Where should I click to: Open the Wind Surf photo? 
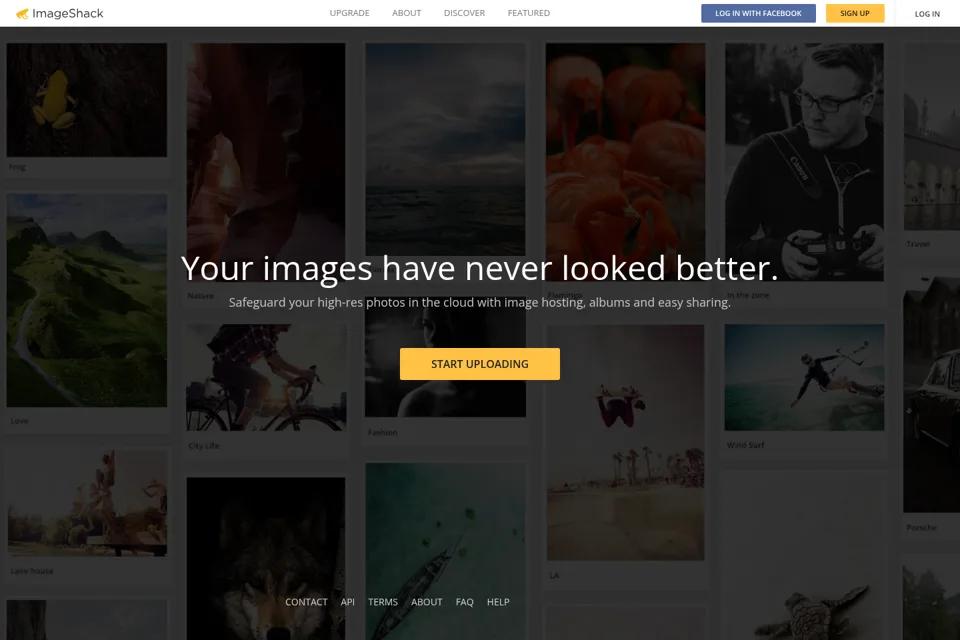point(804,377)
